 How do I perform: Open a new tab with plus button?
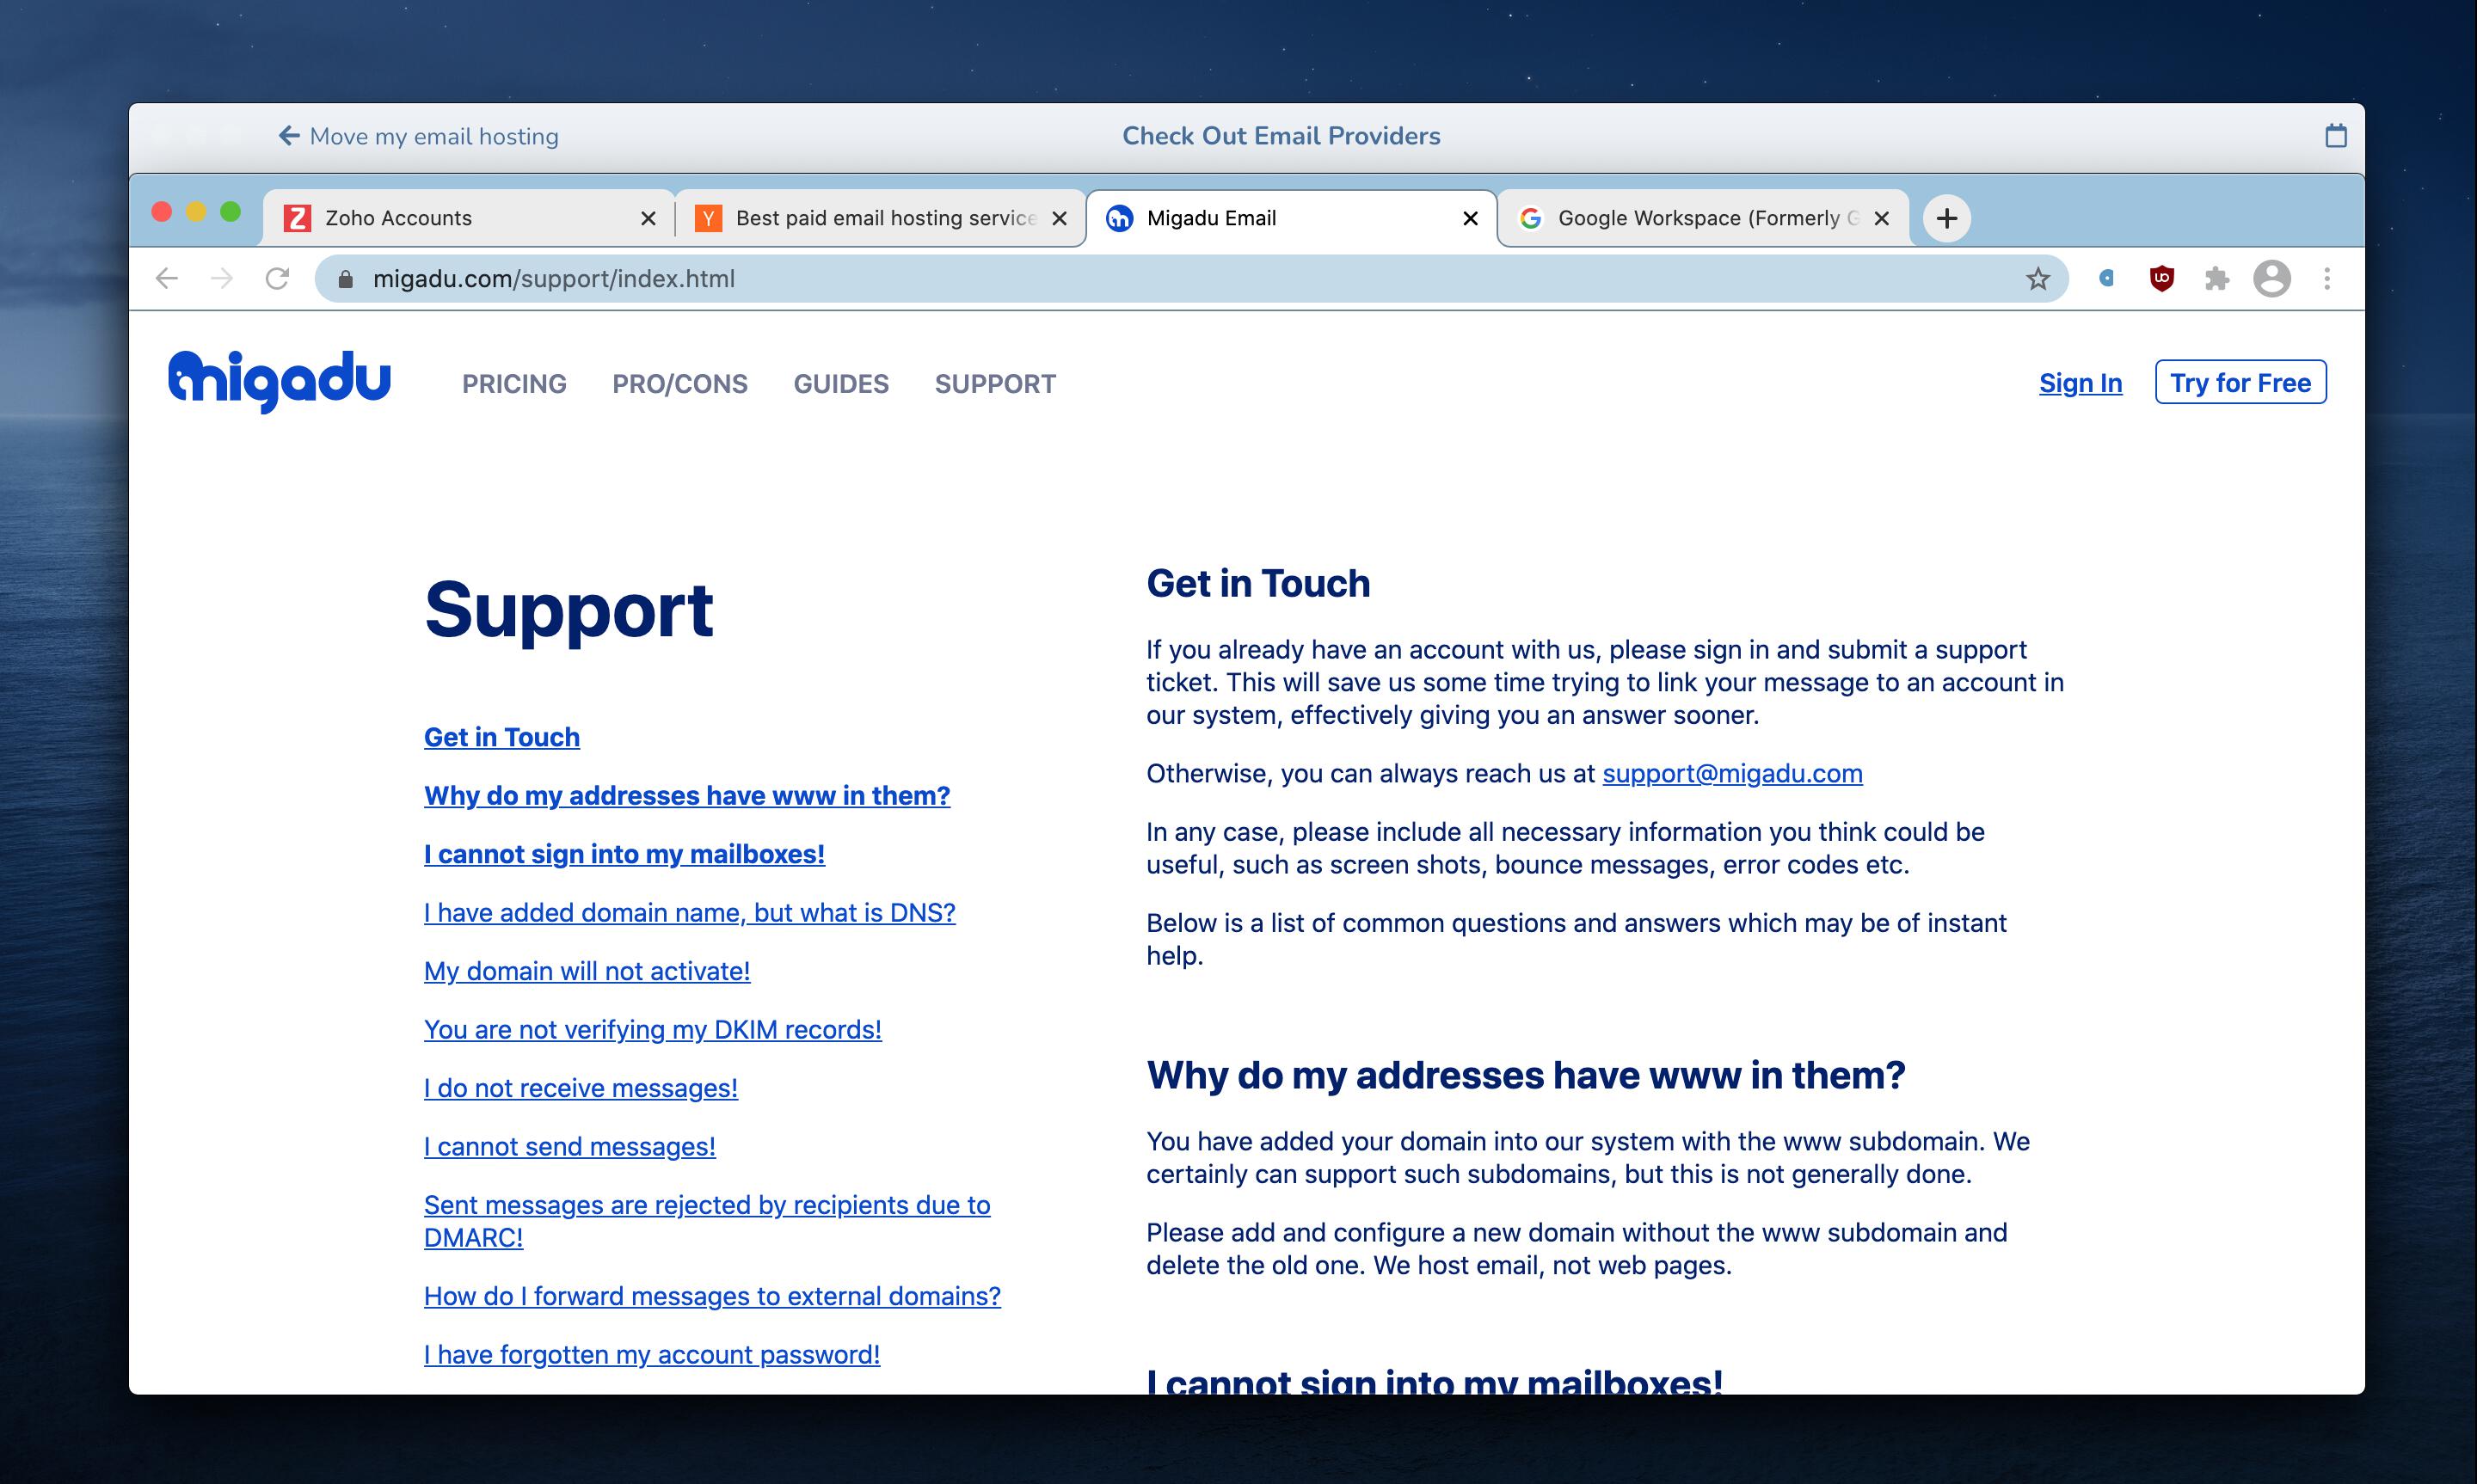point(1946,218)
